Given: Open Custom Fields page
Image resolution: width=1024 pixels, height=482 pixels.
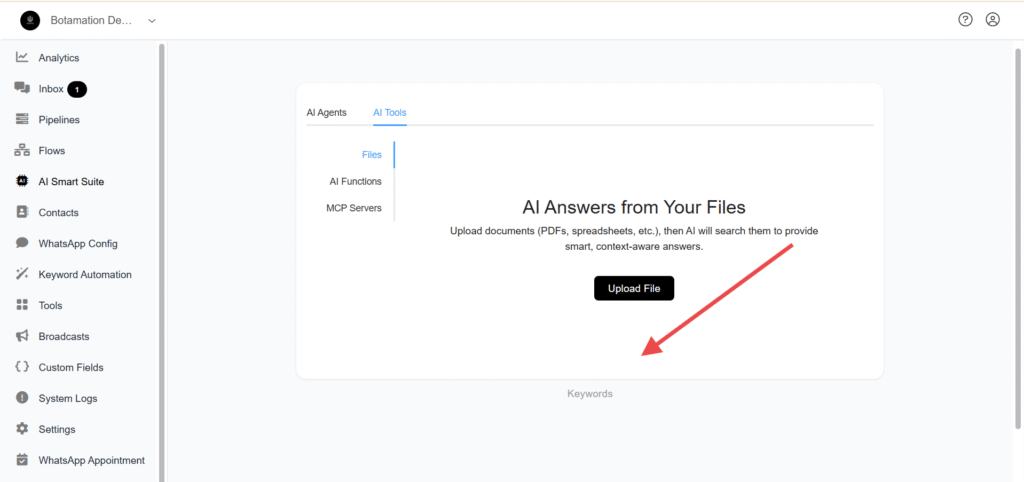Looking at the screenshot, I should point(71,367).
